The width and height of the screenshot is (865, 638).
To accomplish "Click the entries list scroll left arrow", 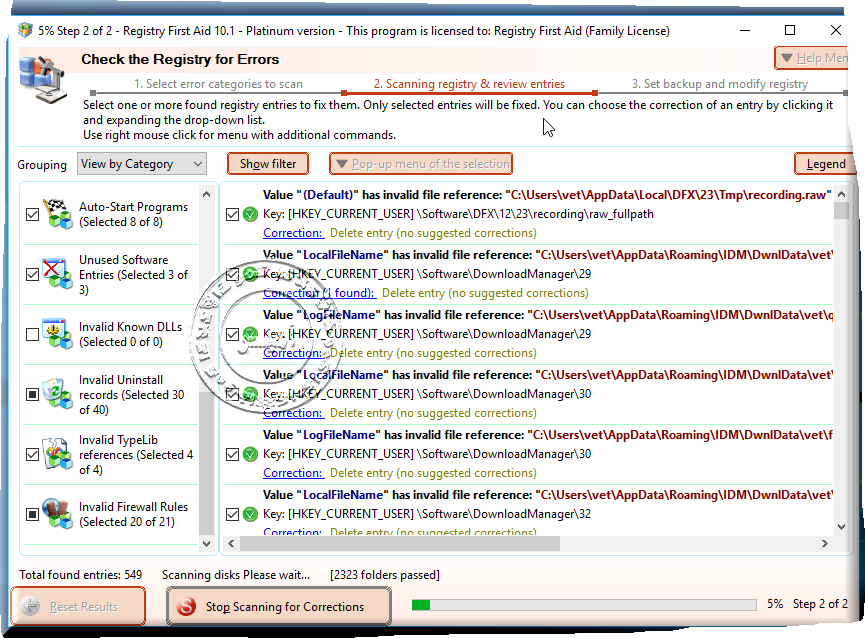I will 232,544.
